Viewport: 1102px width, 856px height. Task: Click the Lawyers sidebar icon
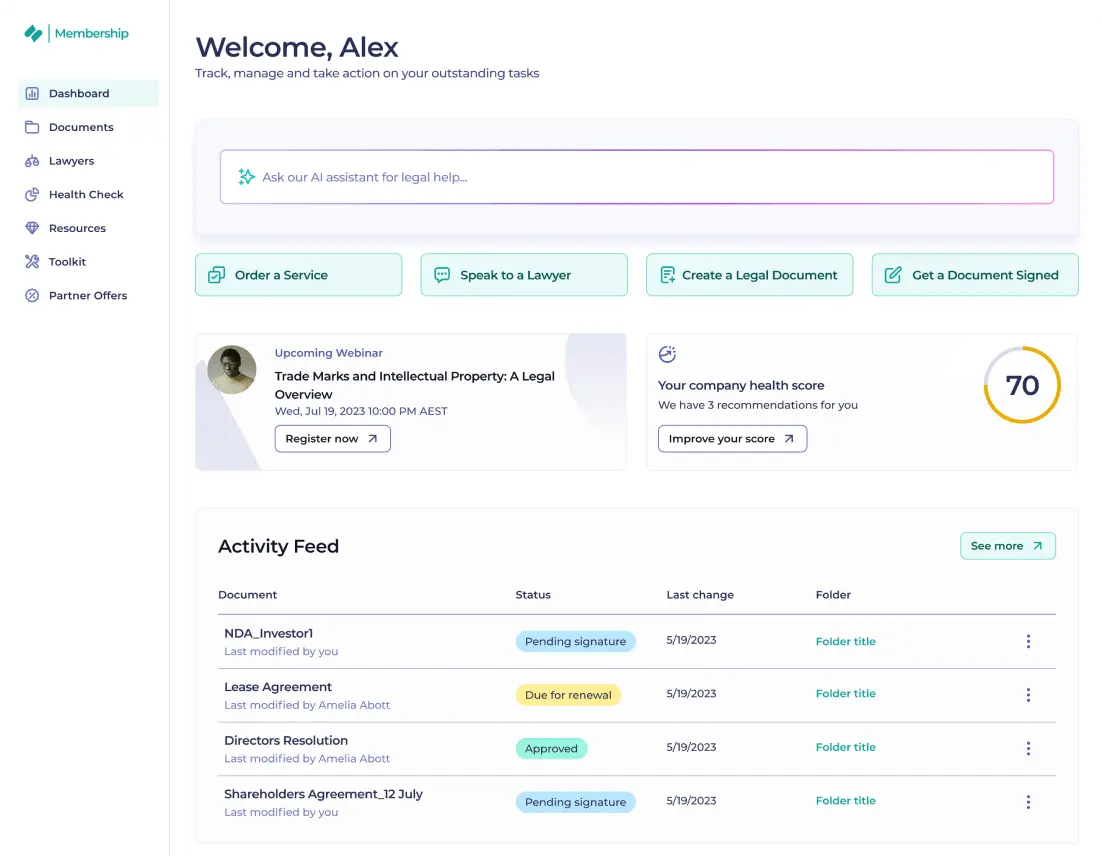click(x=32, y=161)
